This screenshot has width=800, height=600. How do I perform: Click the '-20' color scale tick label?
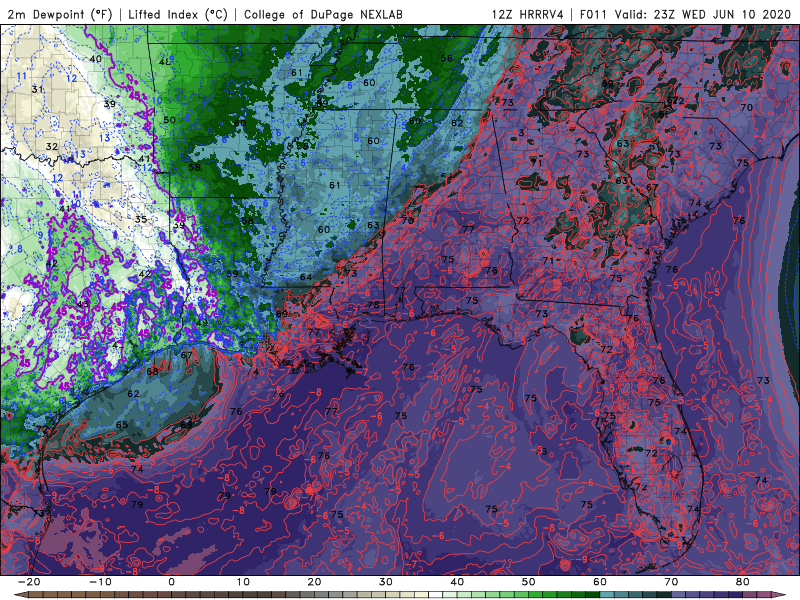[x=29, y=582]
